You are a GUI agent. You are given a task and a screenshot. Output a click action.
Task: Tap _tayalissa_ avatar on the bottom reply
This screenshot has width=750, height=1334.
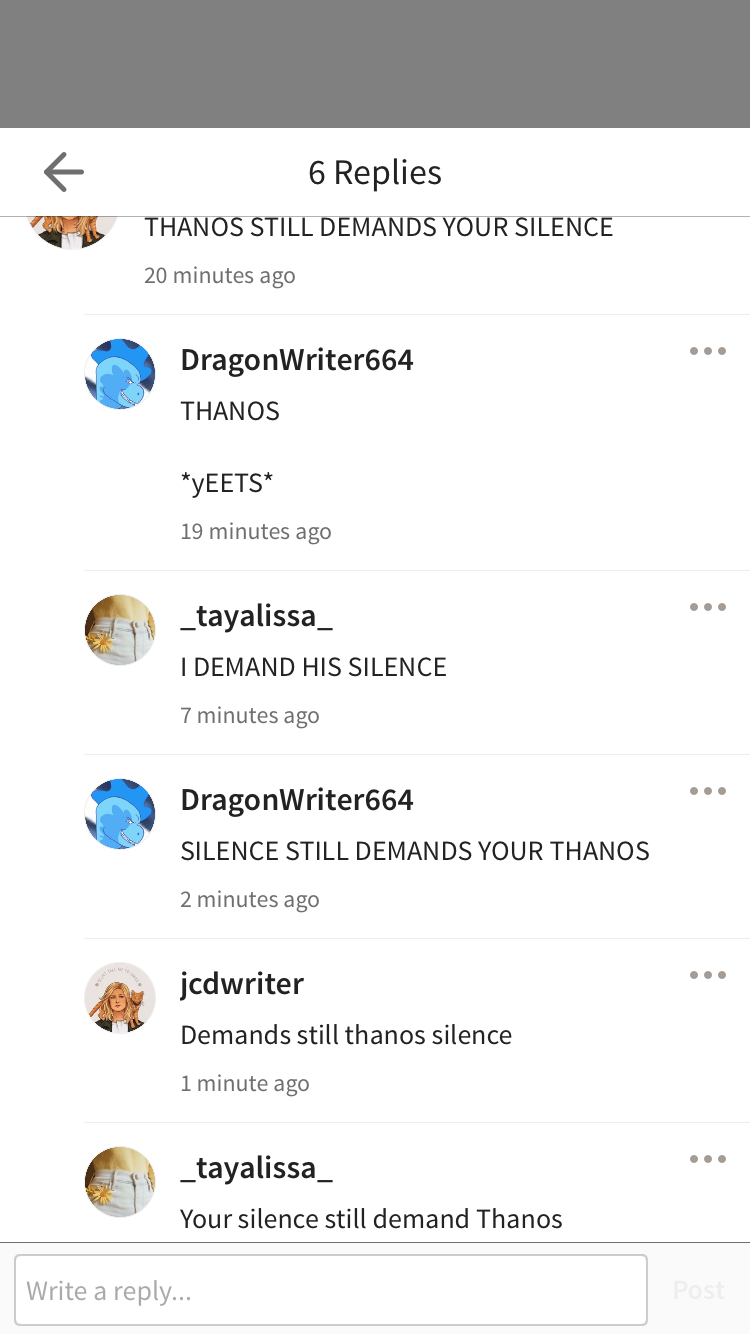click(x=120, y=1182)
